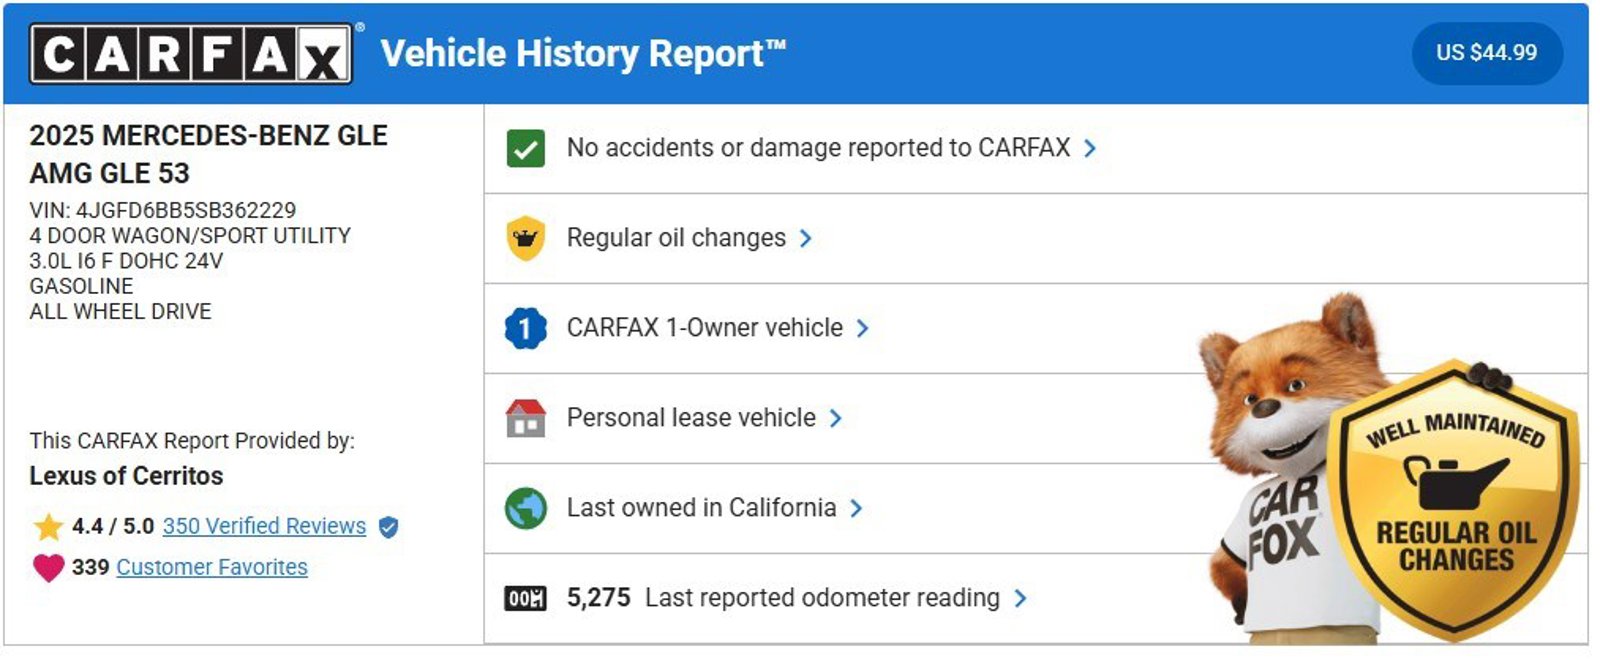Expand the Regular oil changes chevron

(806, 239)
